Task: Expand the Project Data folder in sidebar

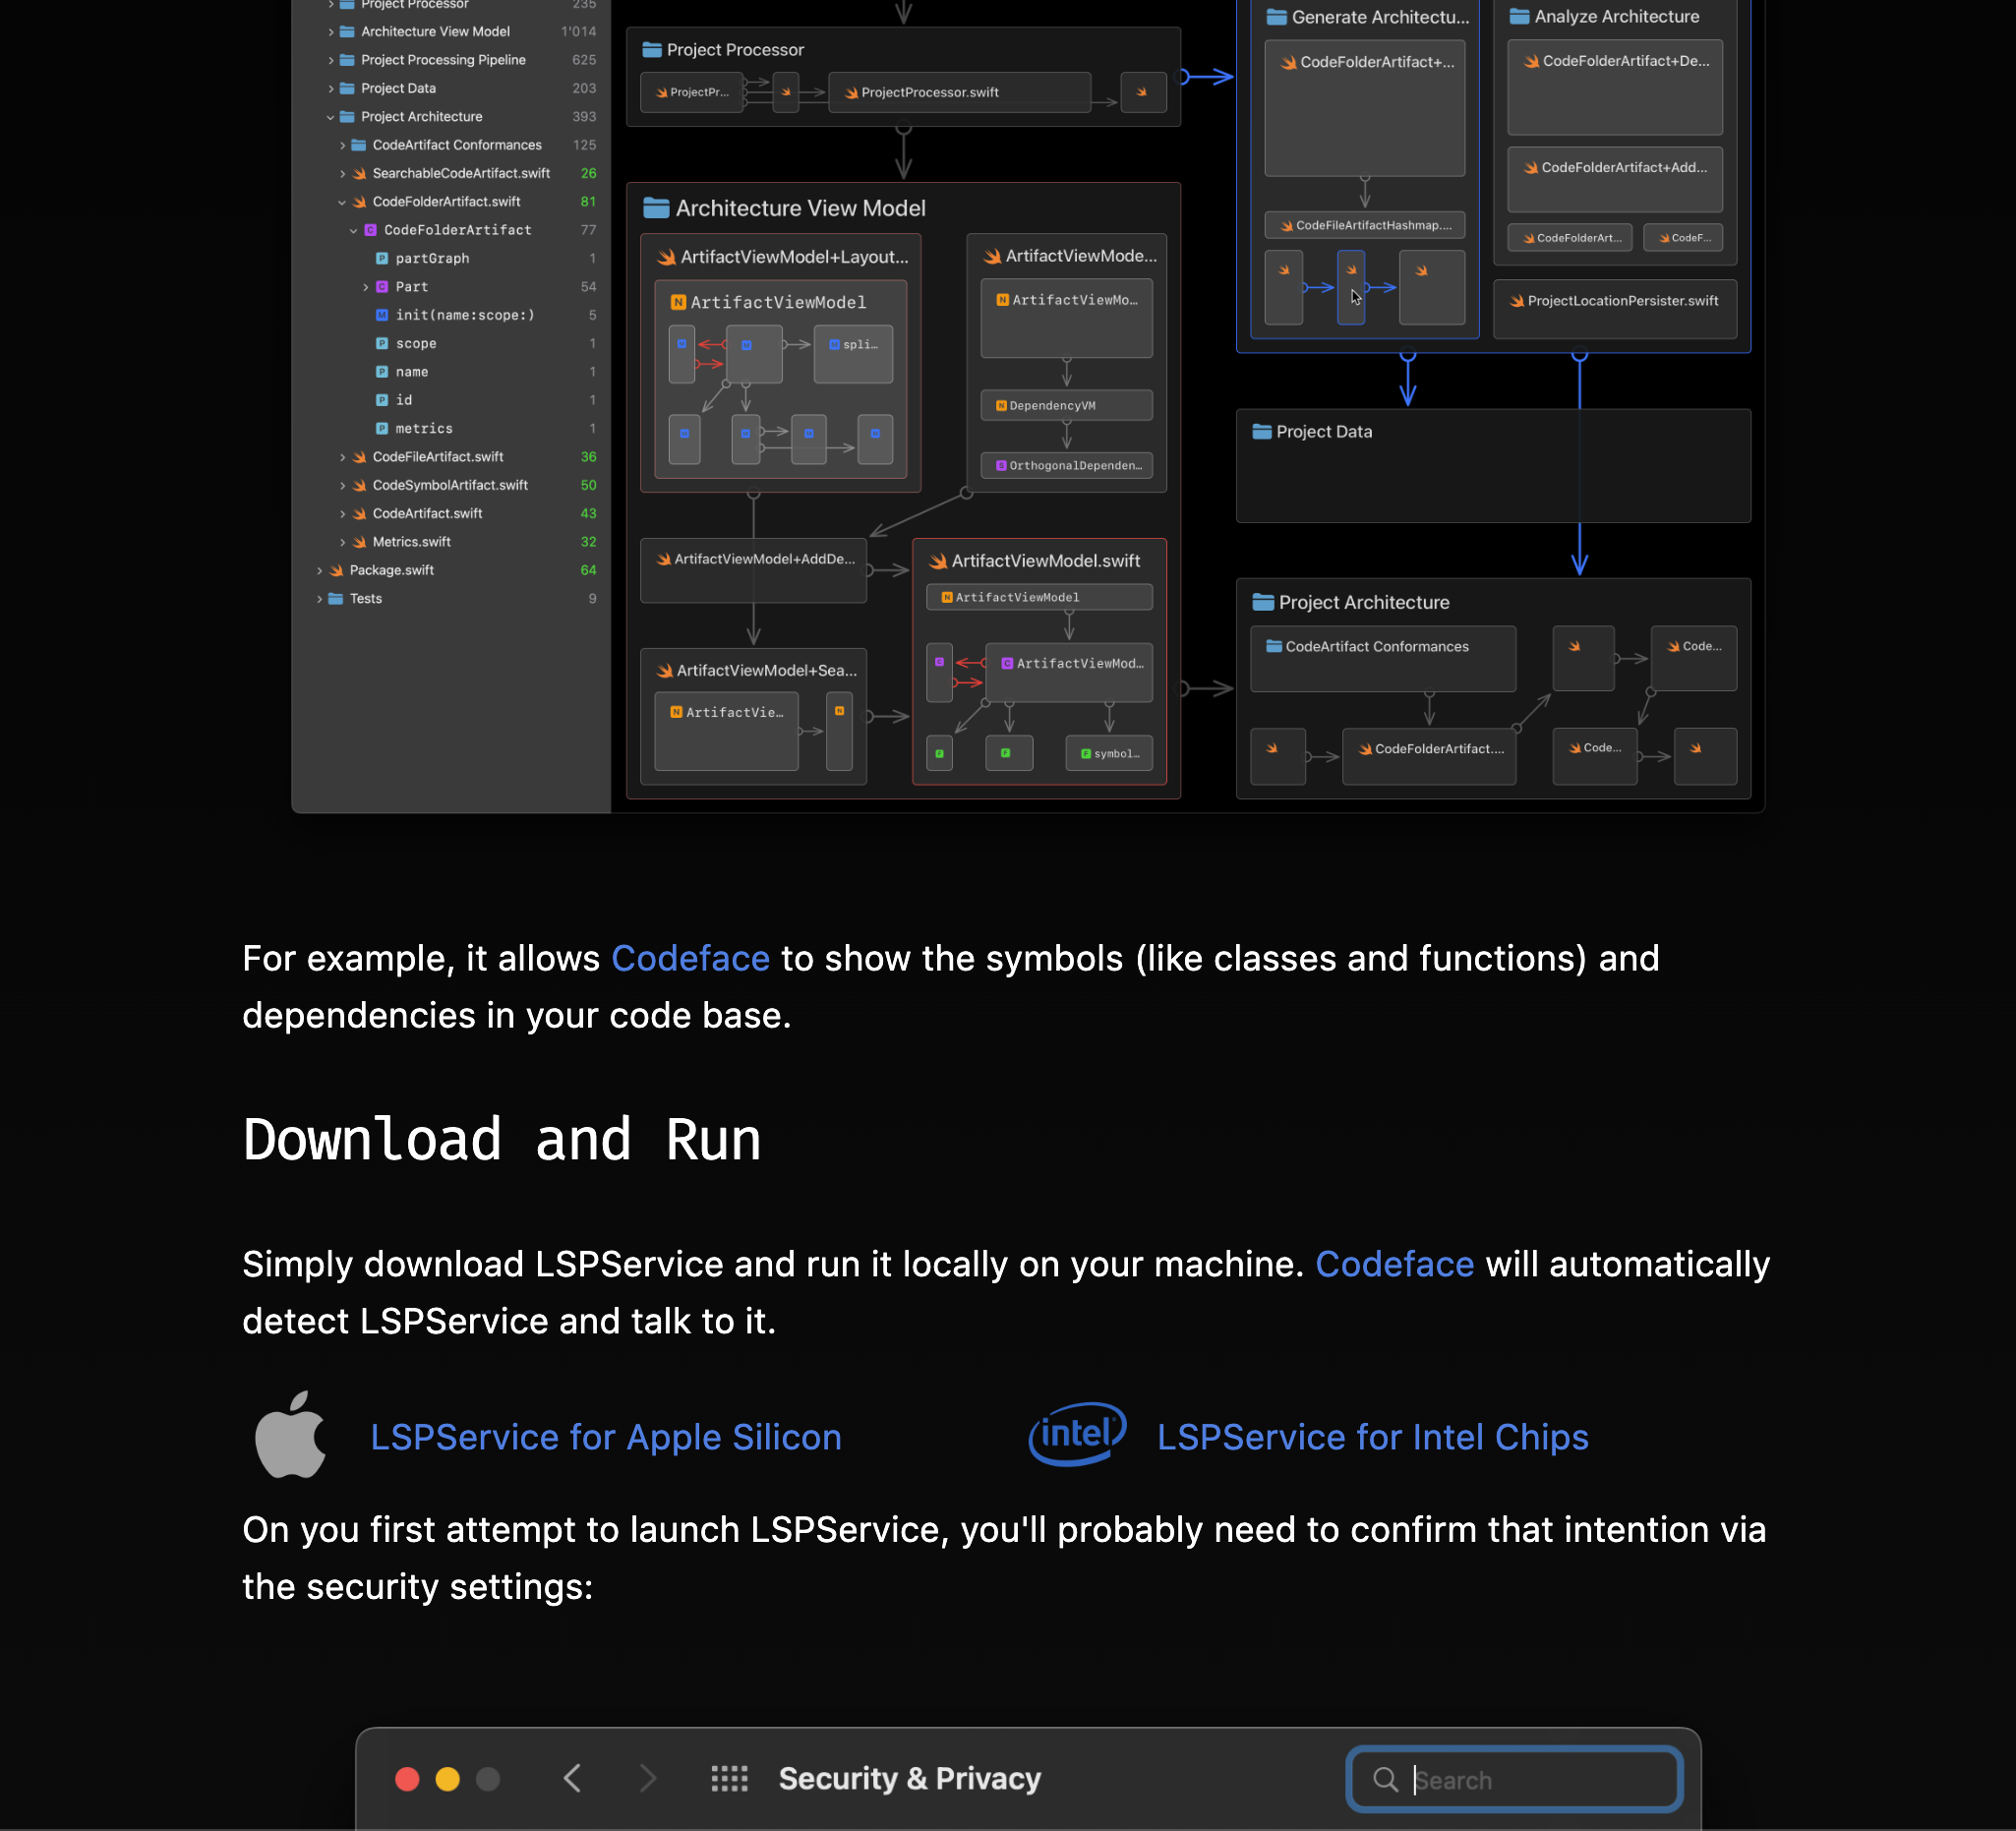Action: (331, 88)
